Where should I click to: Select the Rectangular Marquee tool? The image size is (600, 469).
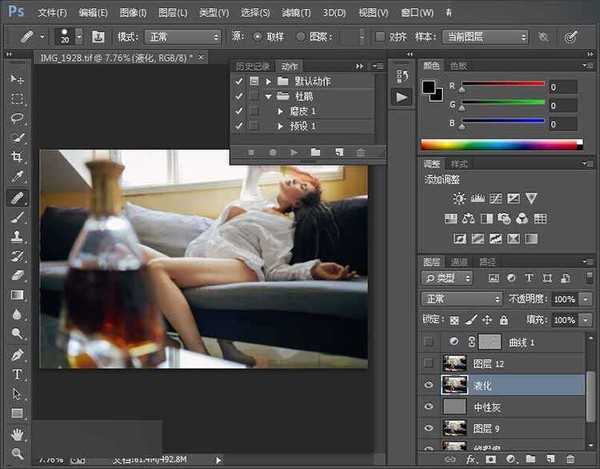[17, 99]
